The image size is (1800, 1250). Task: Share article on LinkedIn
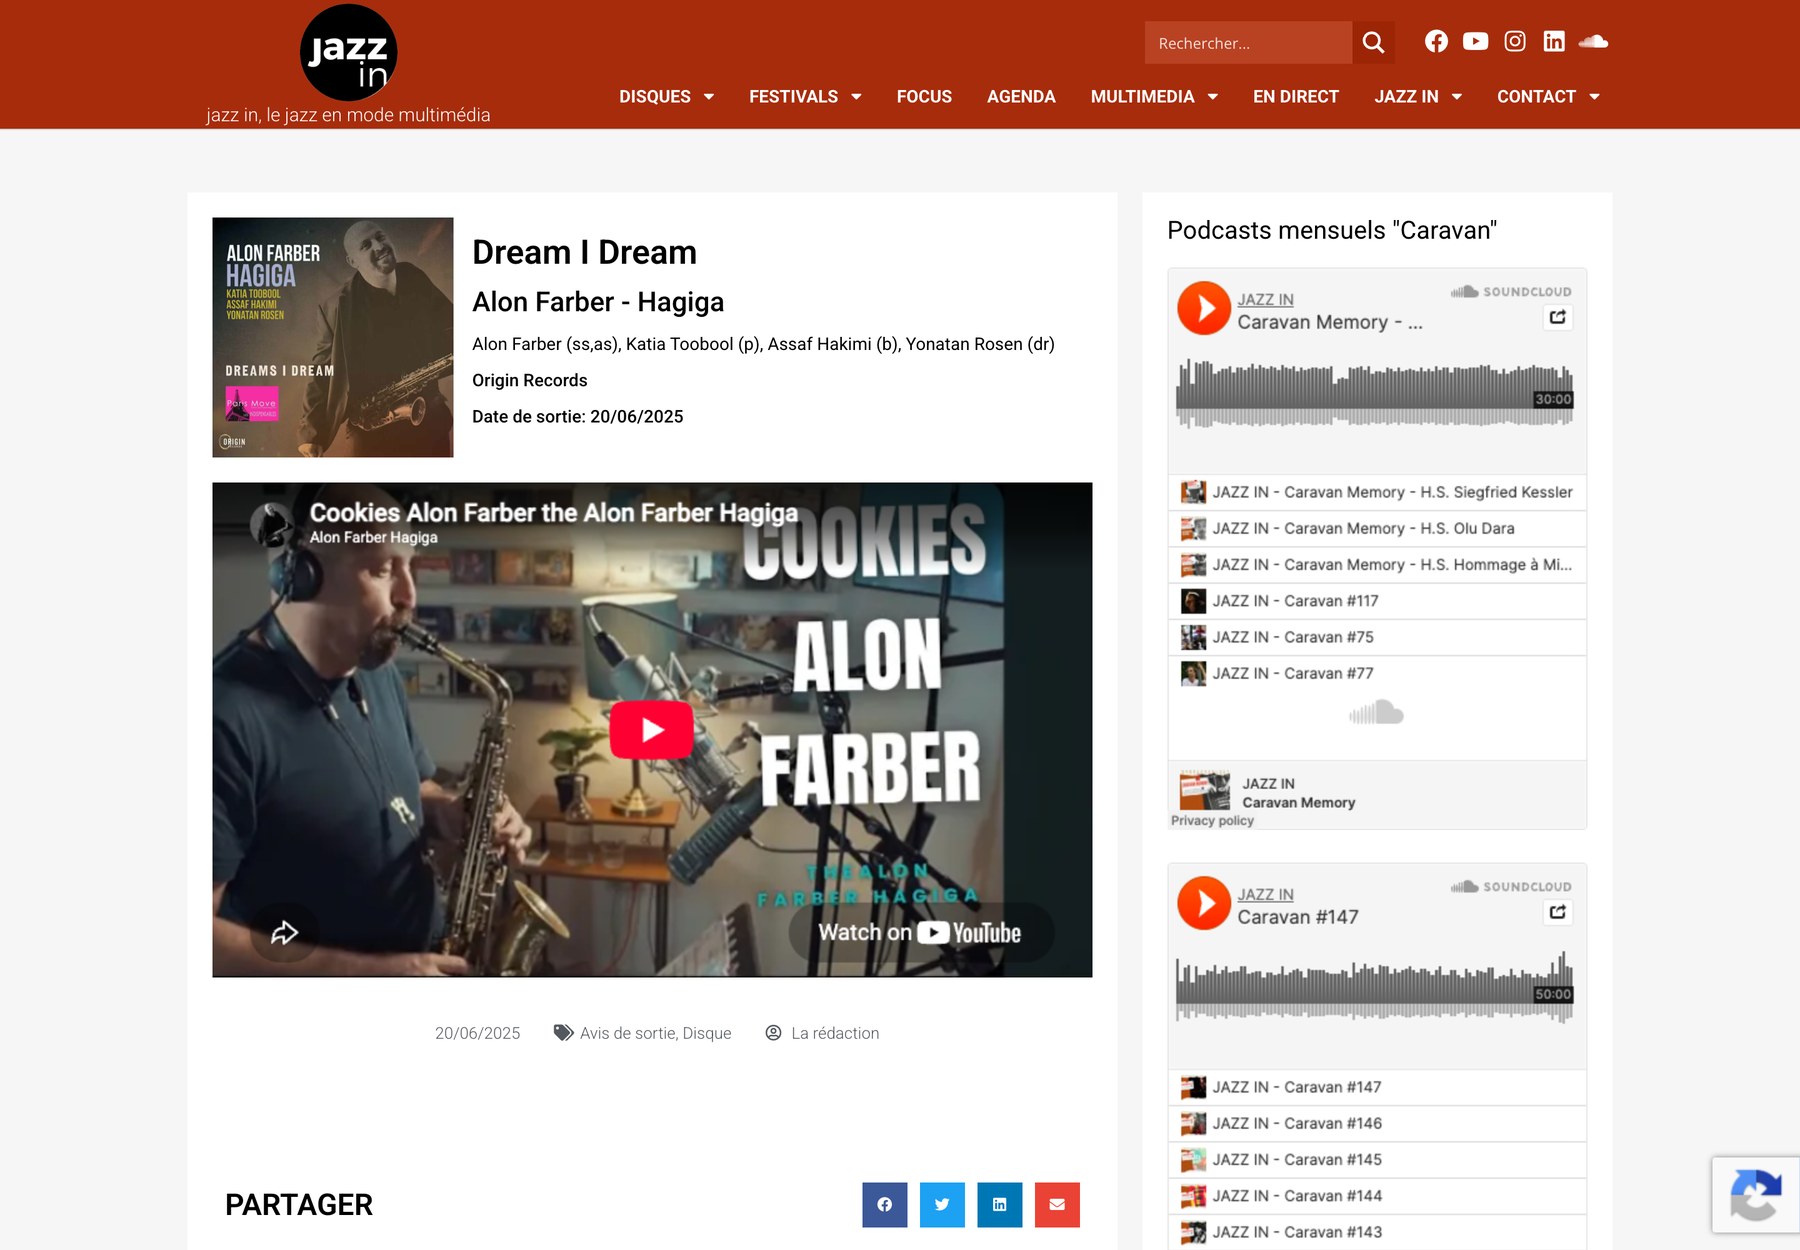(x=1000, y=1204)
